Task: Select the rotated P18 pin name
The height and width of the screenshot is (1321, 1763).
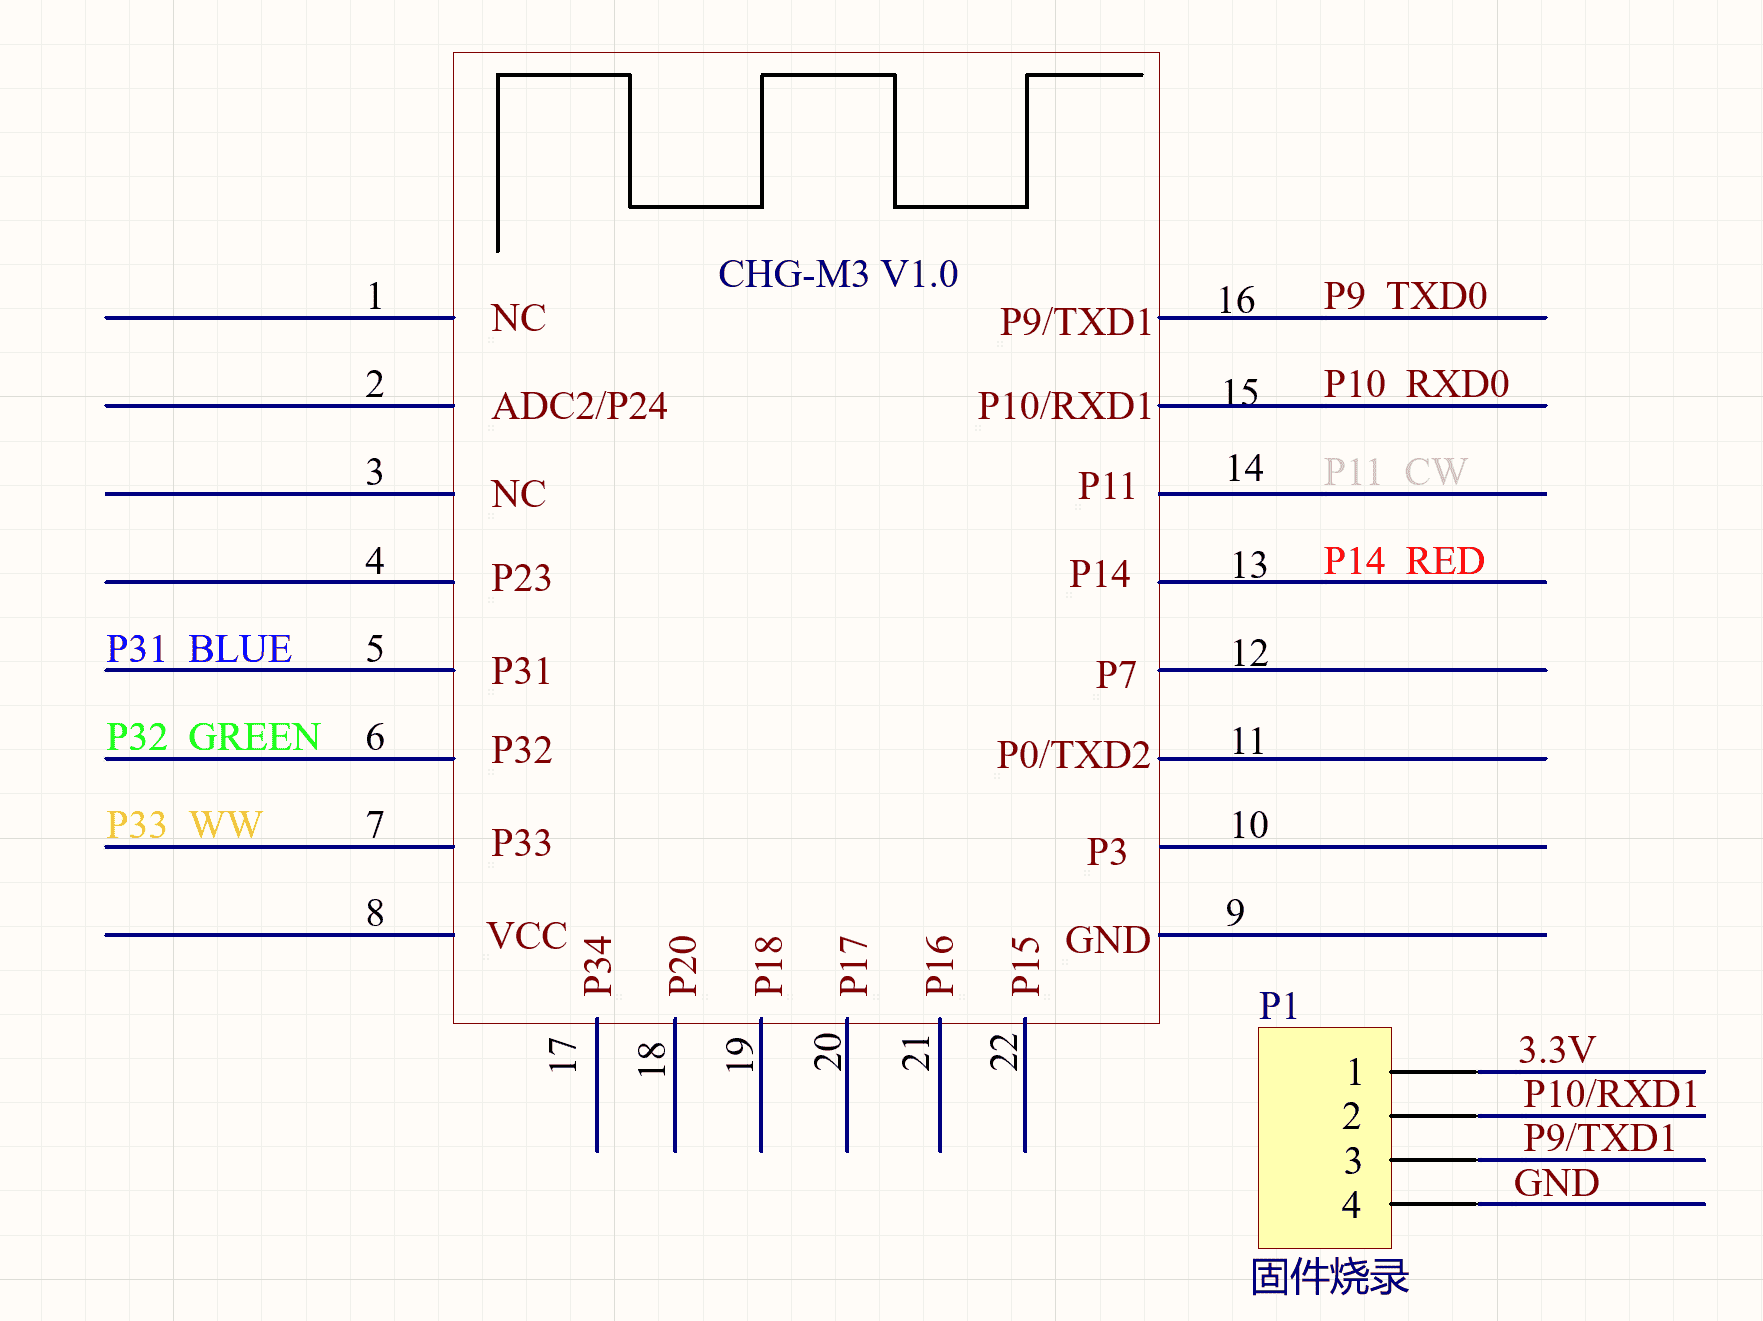Action: [x=768, y=966]
